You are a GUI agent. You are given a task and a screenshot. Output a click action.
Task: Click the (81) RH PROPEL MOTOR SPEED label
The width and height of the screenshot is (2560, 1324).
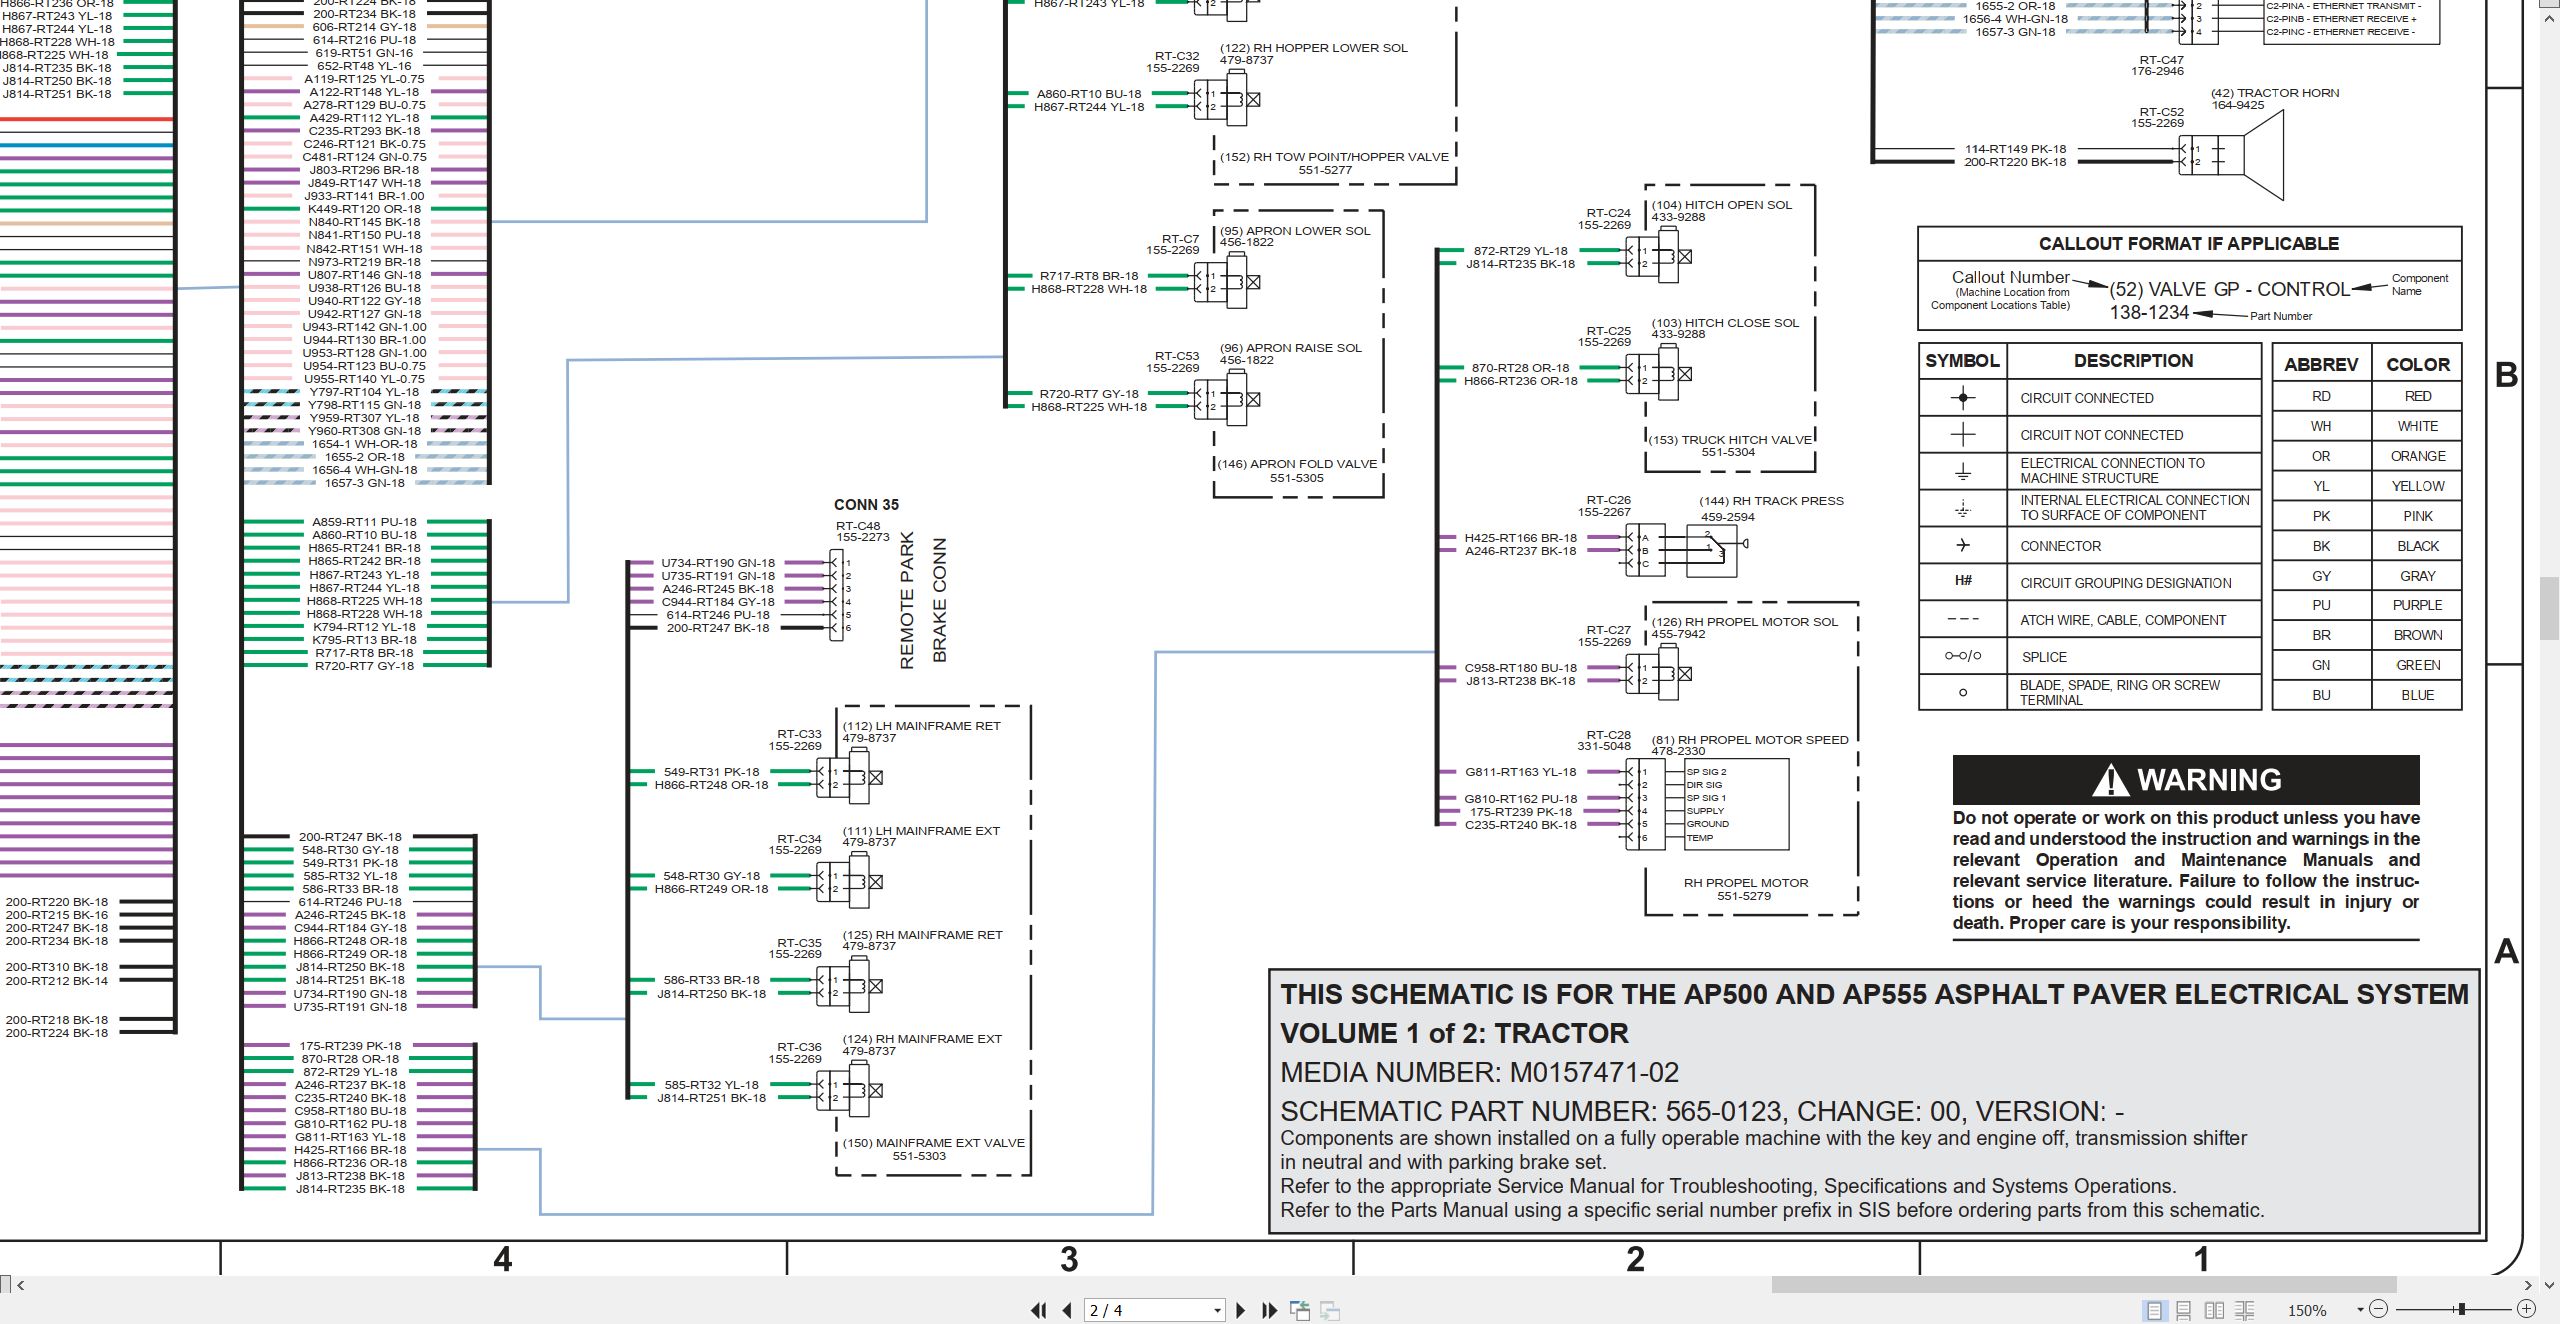(1750, 740)
